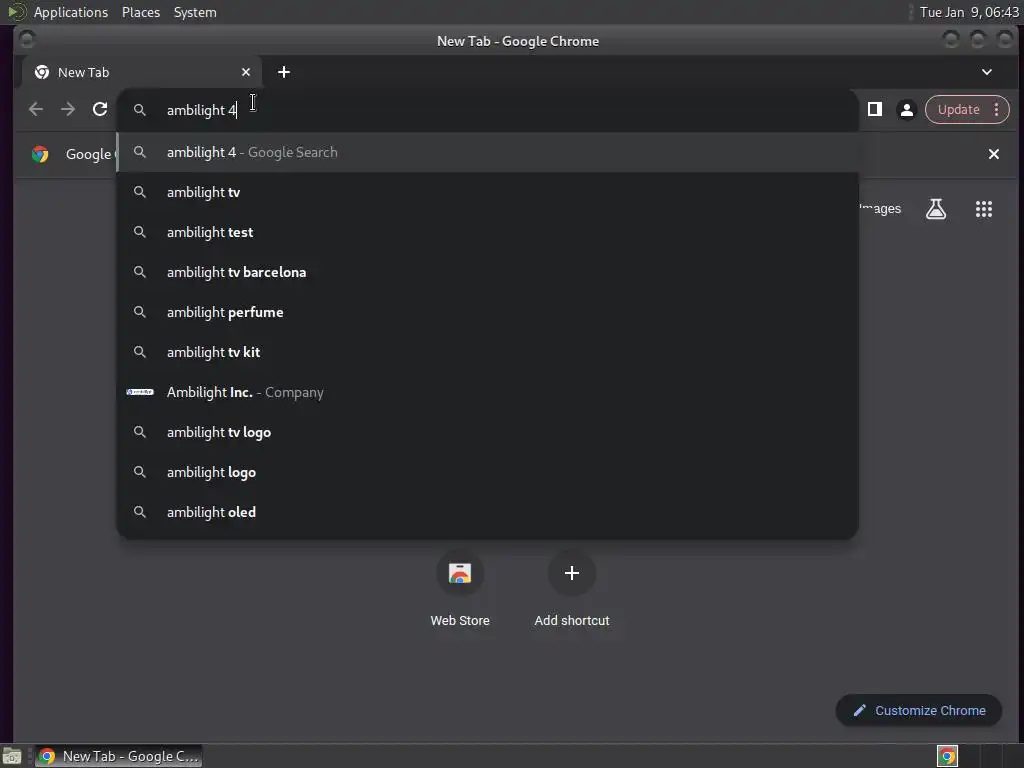
Task: Go back with the back arrow
Action: coord(36,110)
